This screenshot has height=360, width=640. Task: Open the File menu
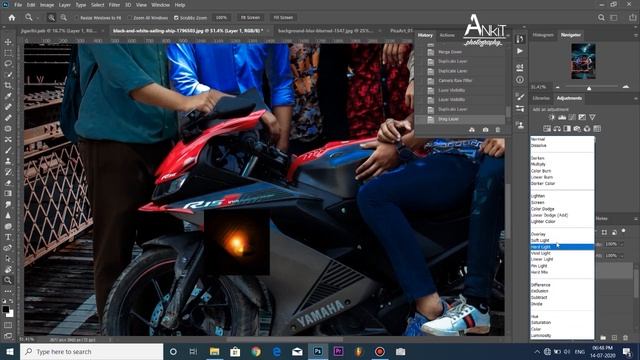pos(18,5)
